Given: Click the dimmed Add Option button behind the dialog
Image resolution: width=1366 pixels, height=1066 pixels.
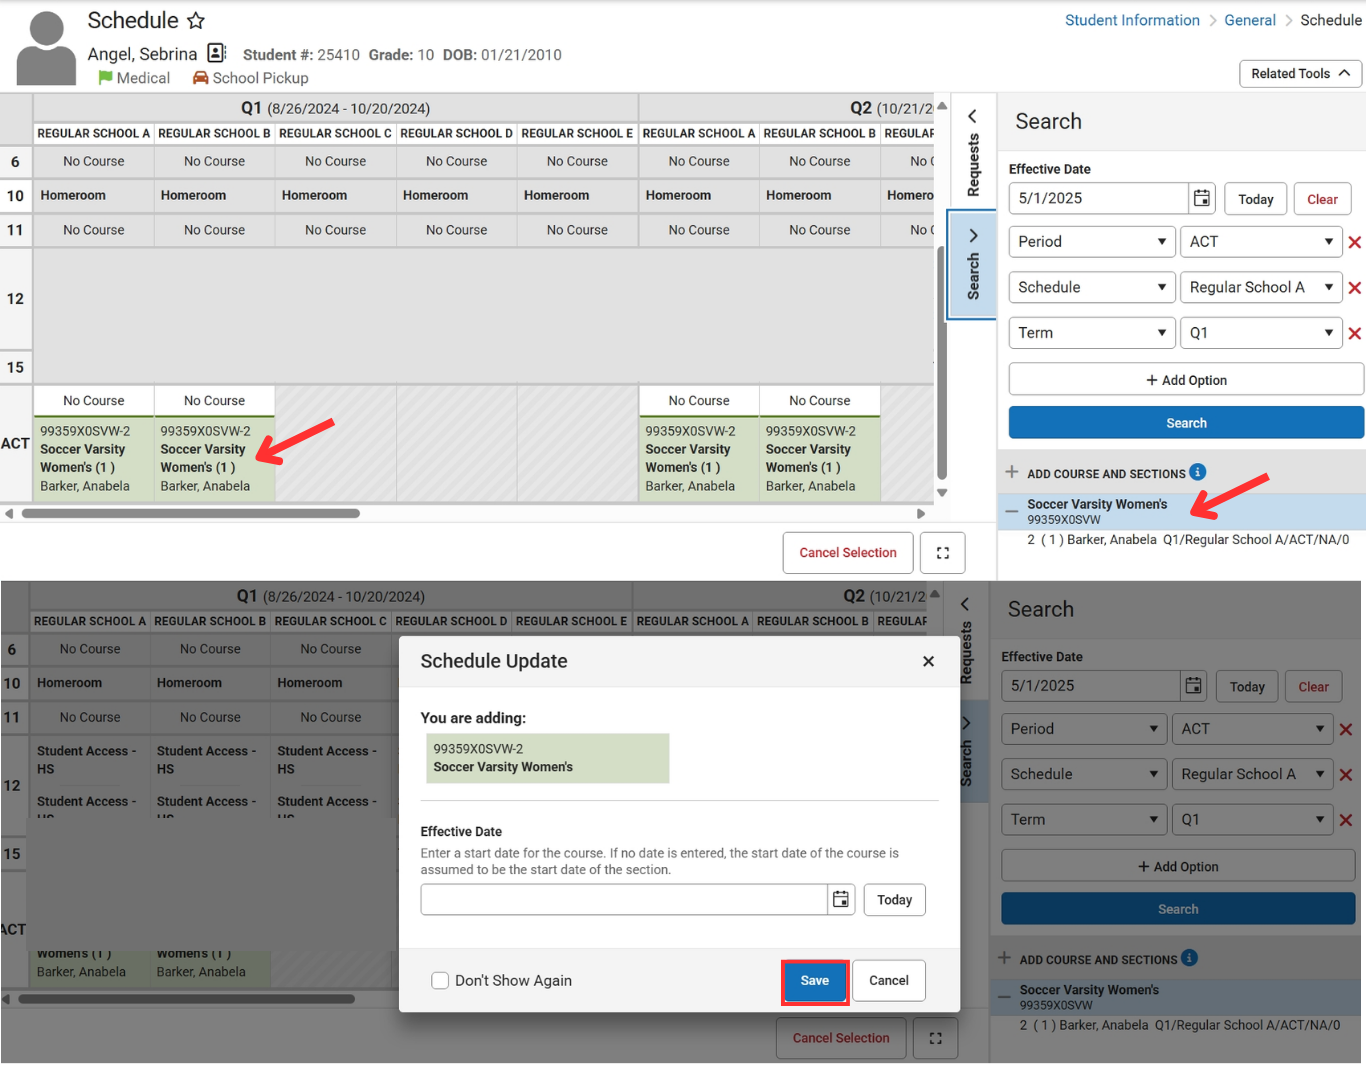Looking at the screenshot, I should [x=1178, y=867].
